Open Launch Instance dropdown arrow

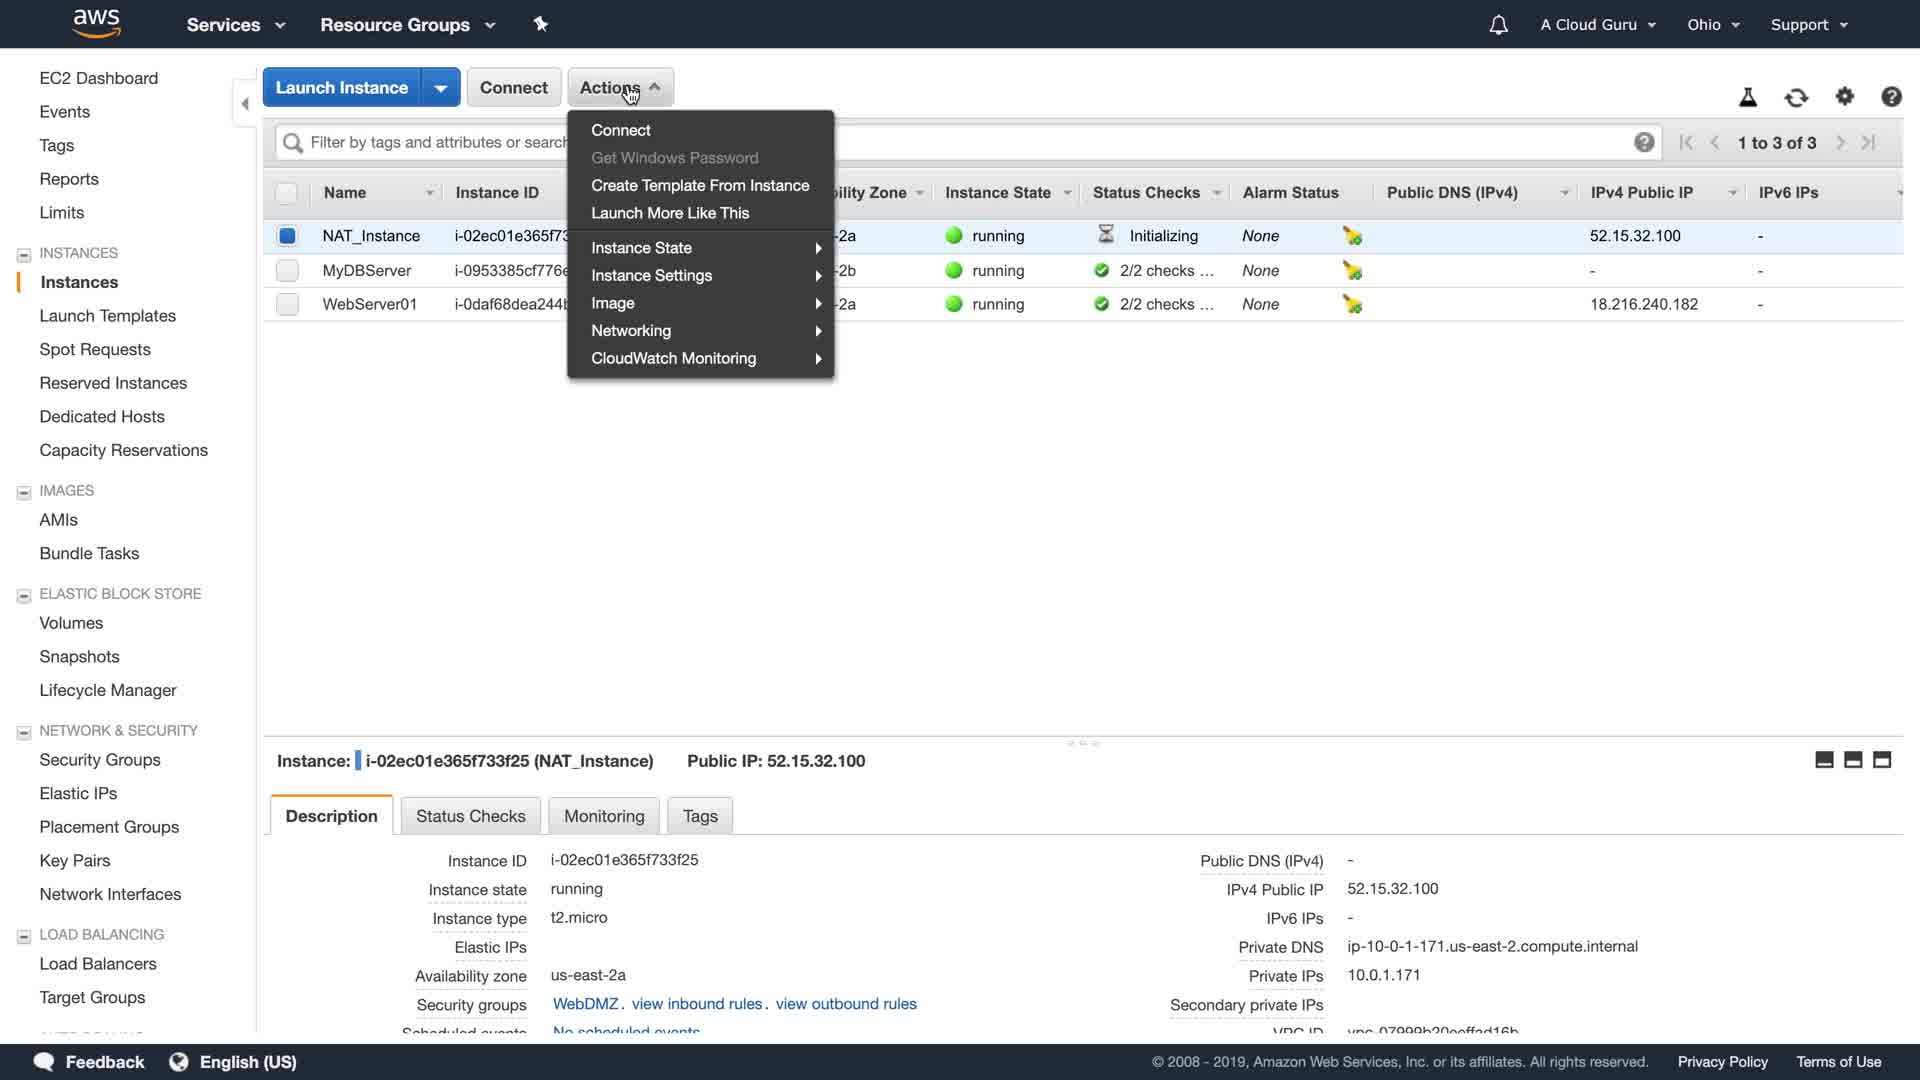tap(440, 88)
